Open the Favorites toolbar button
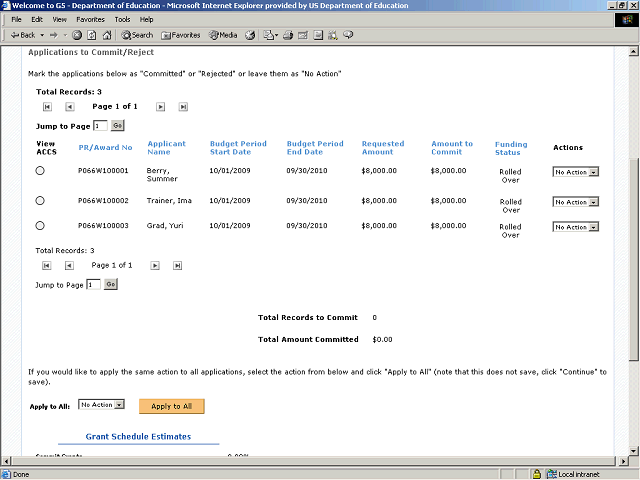Image resolution: width=640 pixels, height=480 pixels. (181, 35)
